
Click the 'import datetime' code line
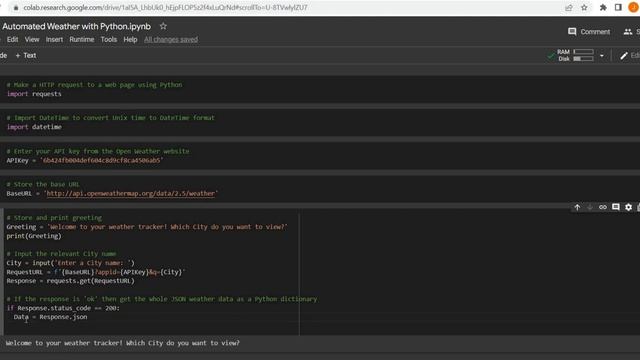tap(34, 127)
